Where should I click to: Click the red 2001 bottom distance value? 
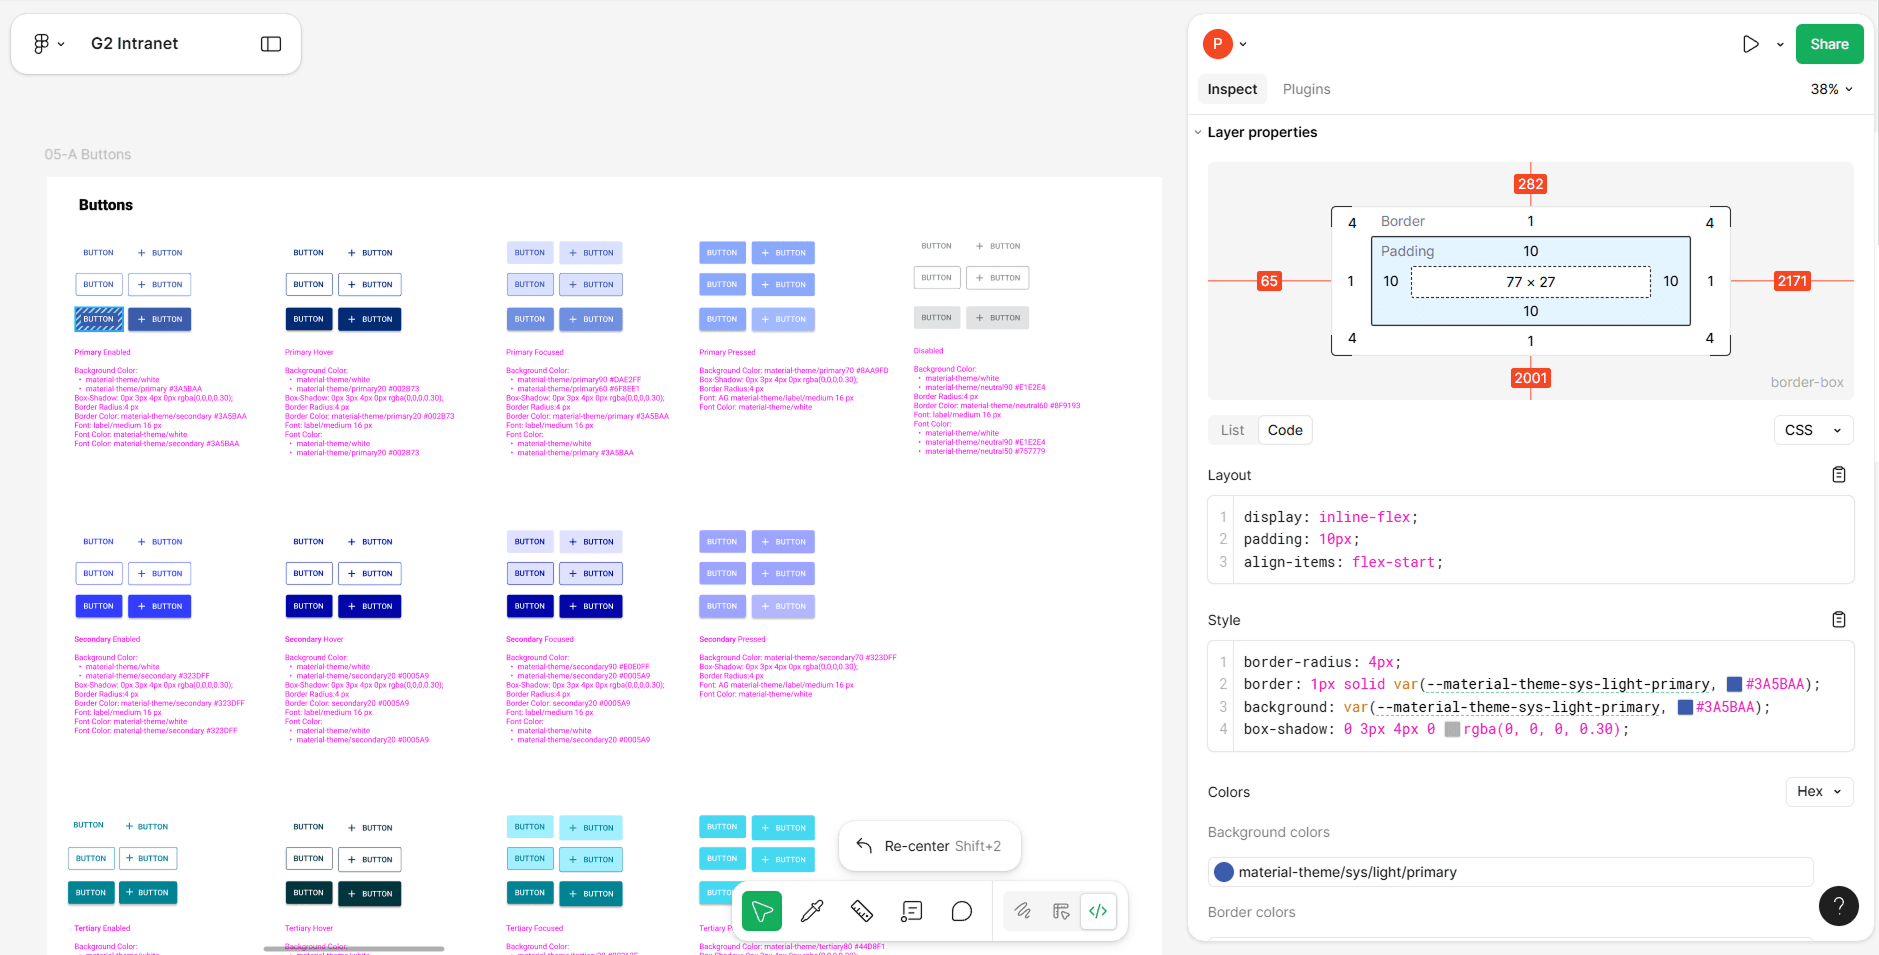pos(1530,378)
